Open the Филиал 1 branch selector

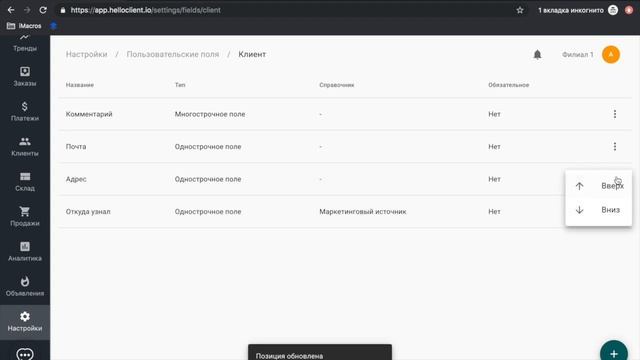tap(578, 54)
